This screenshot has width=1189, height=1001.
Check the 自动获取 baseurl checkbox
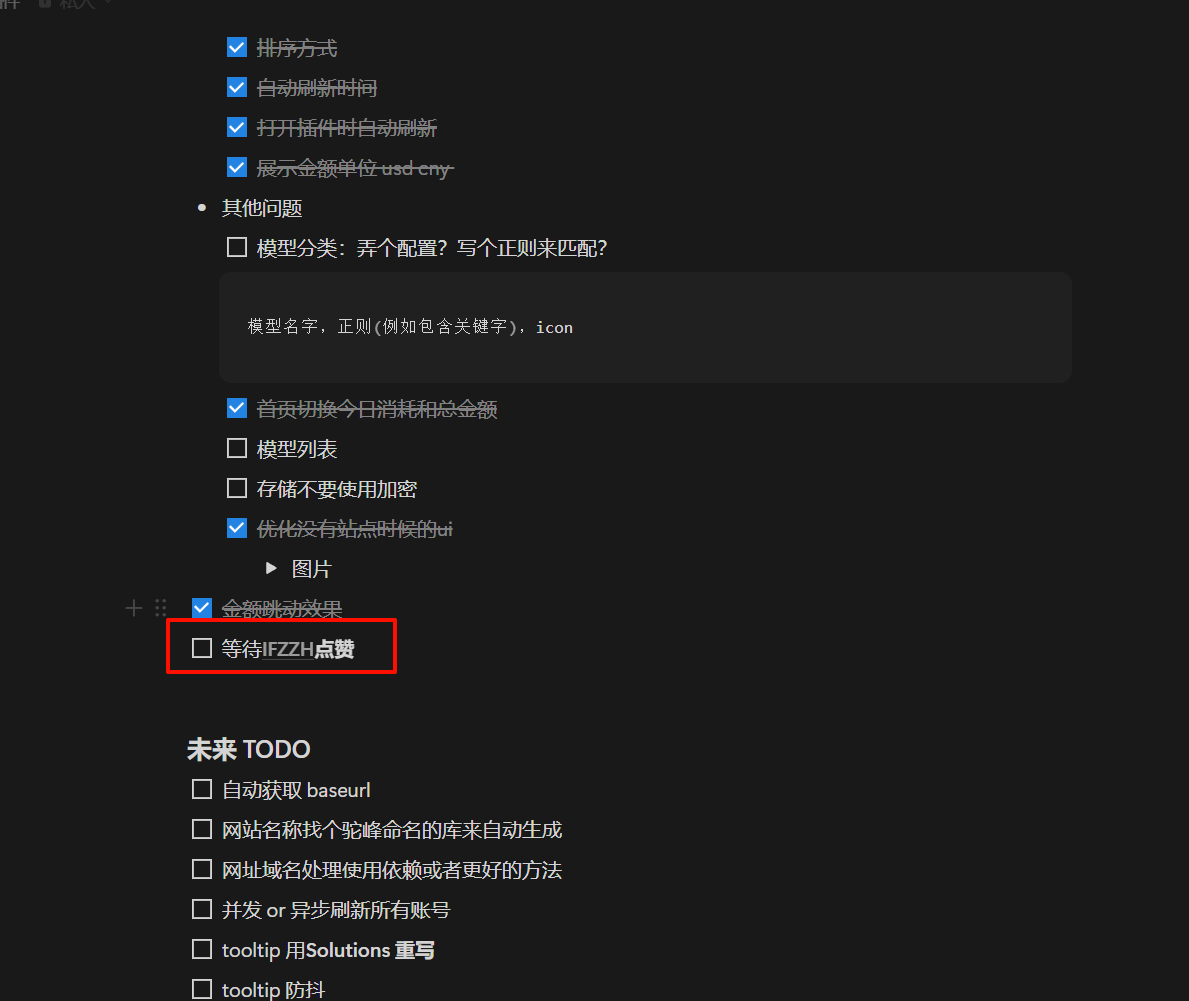tap(202, 789)
